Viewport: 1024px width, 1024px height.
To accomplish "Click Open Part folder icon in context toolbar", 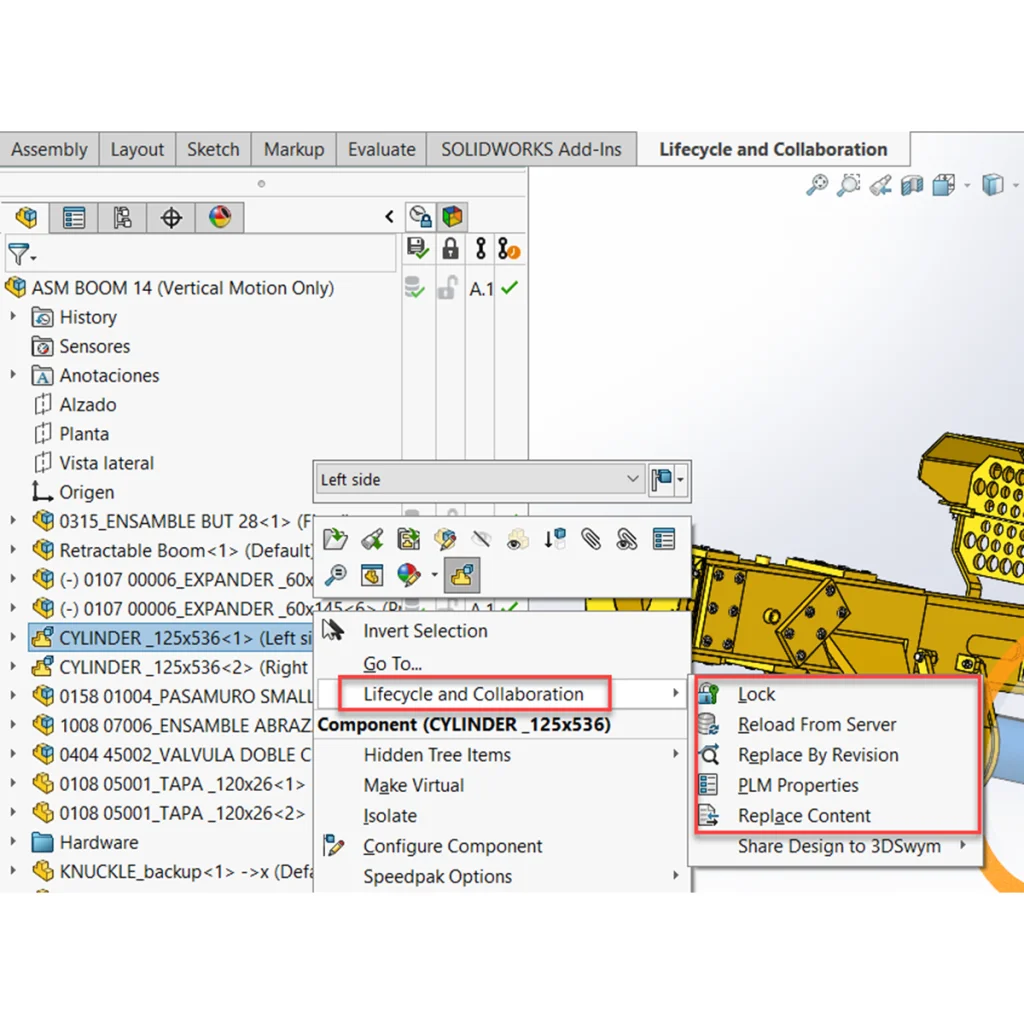I will point(335,540).
